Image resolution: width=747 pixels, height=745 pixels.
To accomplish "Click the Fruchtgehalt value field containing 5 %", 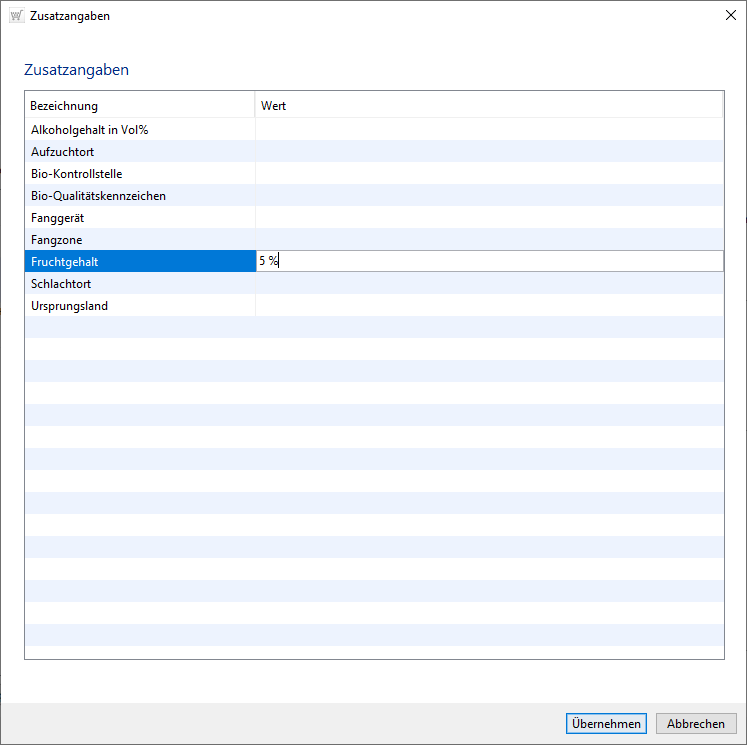I will click(x=488, y=262).
